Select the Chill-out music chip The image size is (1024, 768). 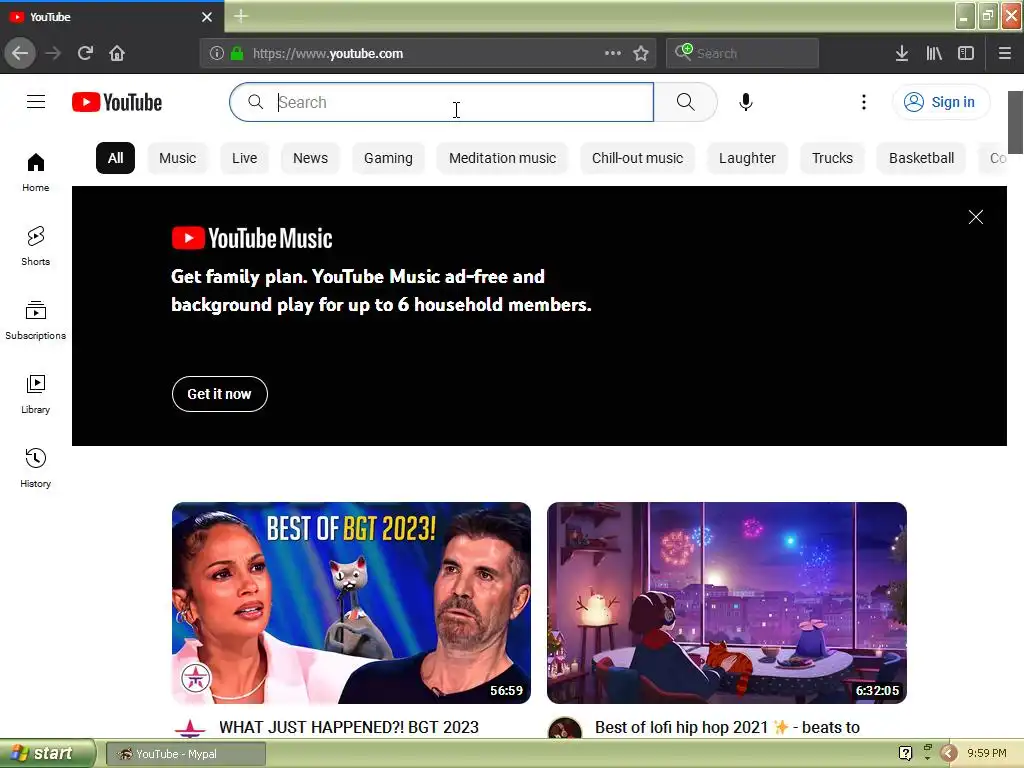(x=637, y=158)
